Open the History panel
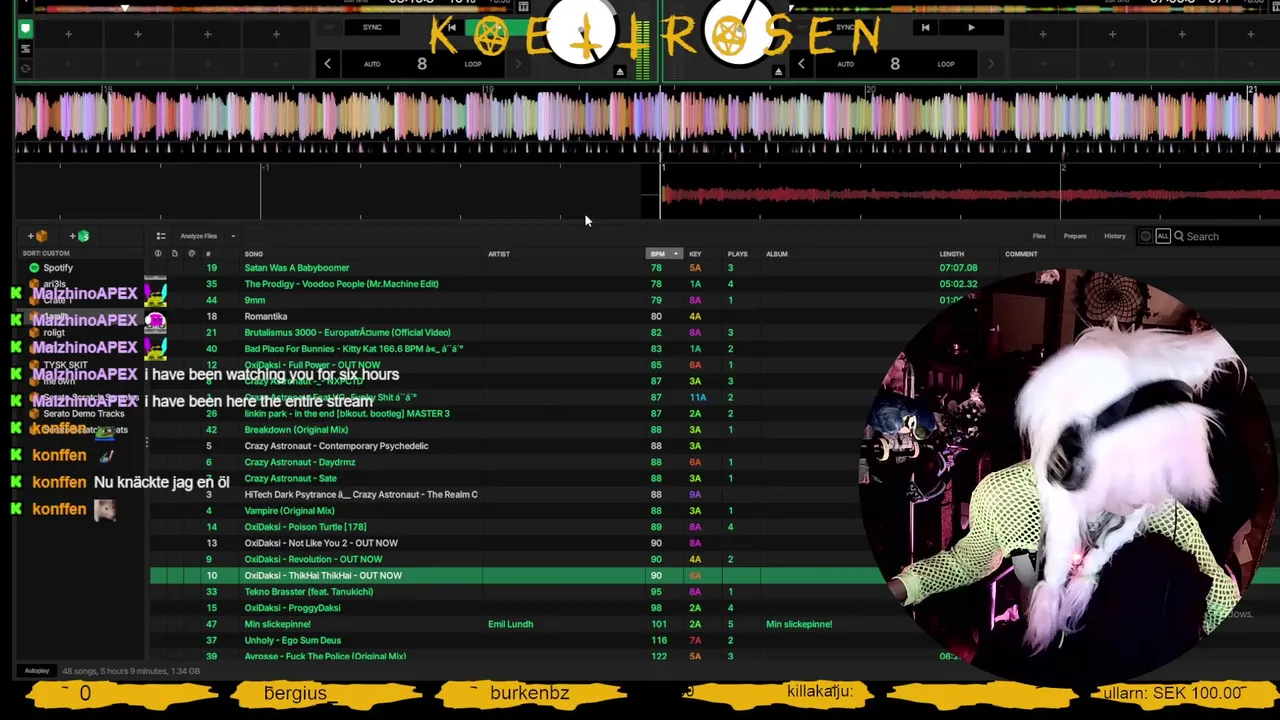 (x=1115, y=236)
